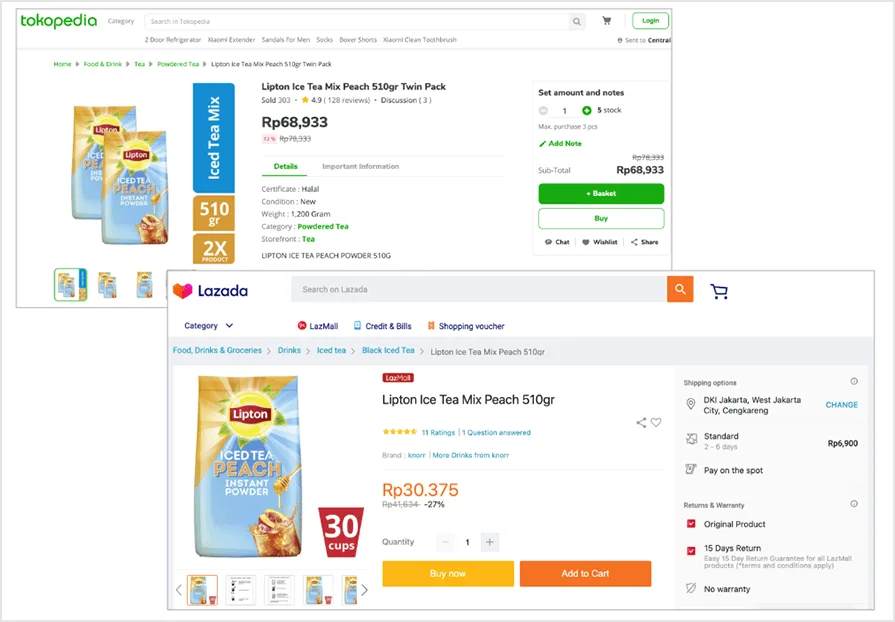Viewport: 895px width, 622px height.
Task: Add product to wishlist via heart icon
Action: coord(656,423)
